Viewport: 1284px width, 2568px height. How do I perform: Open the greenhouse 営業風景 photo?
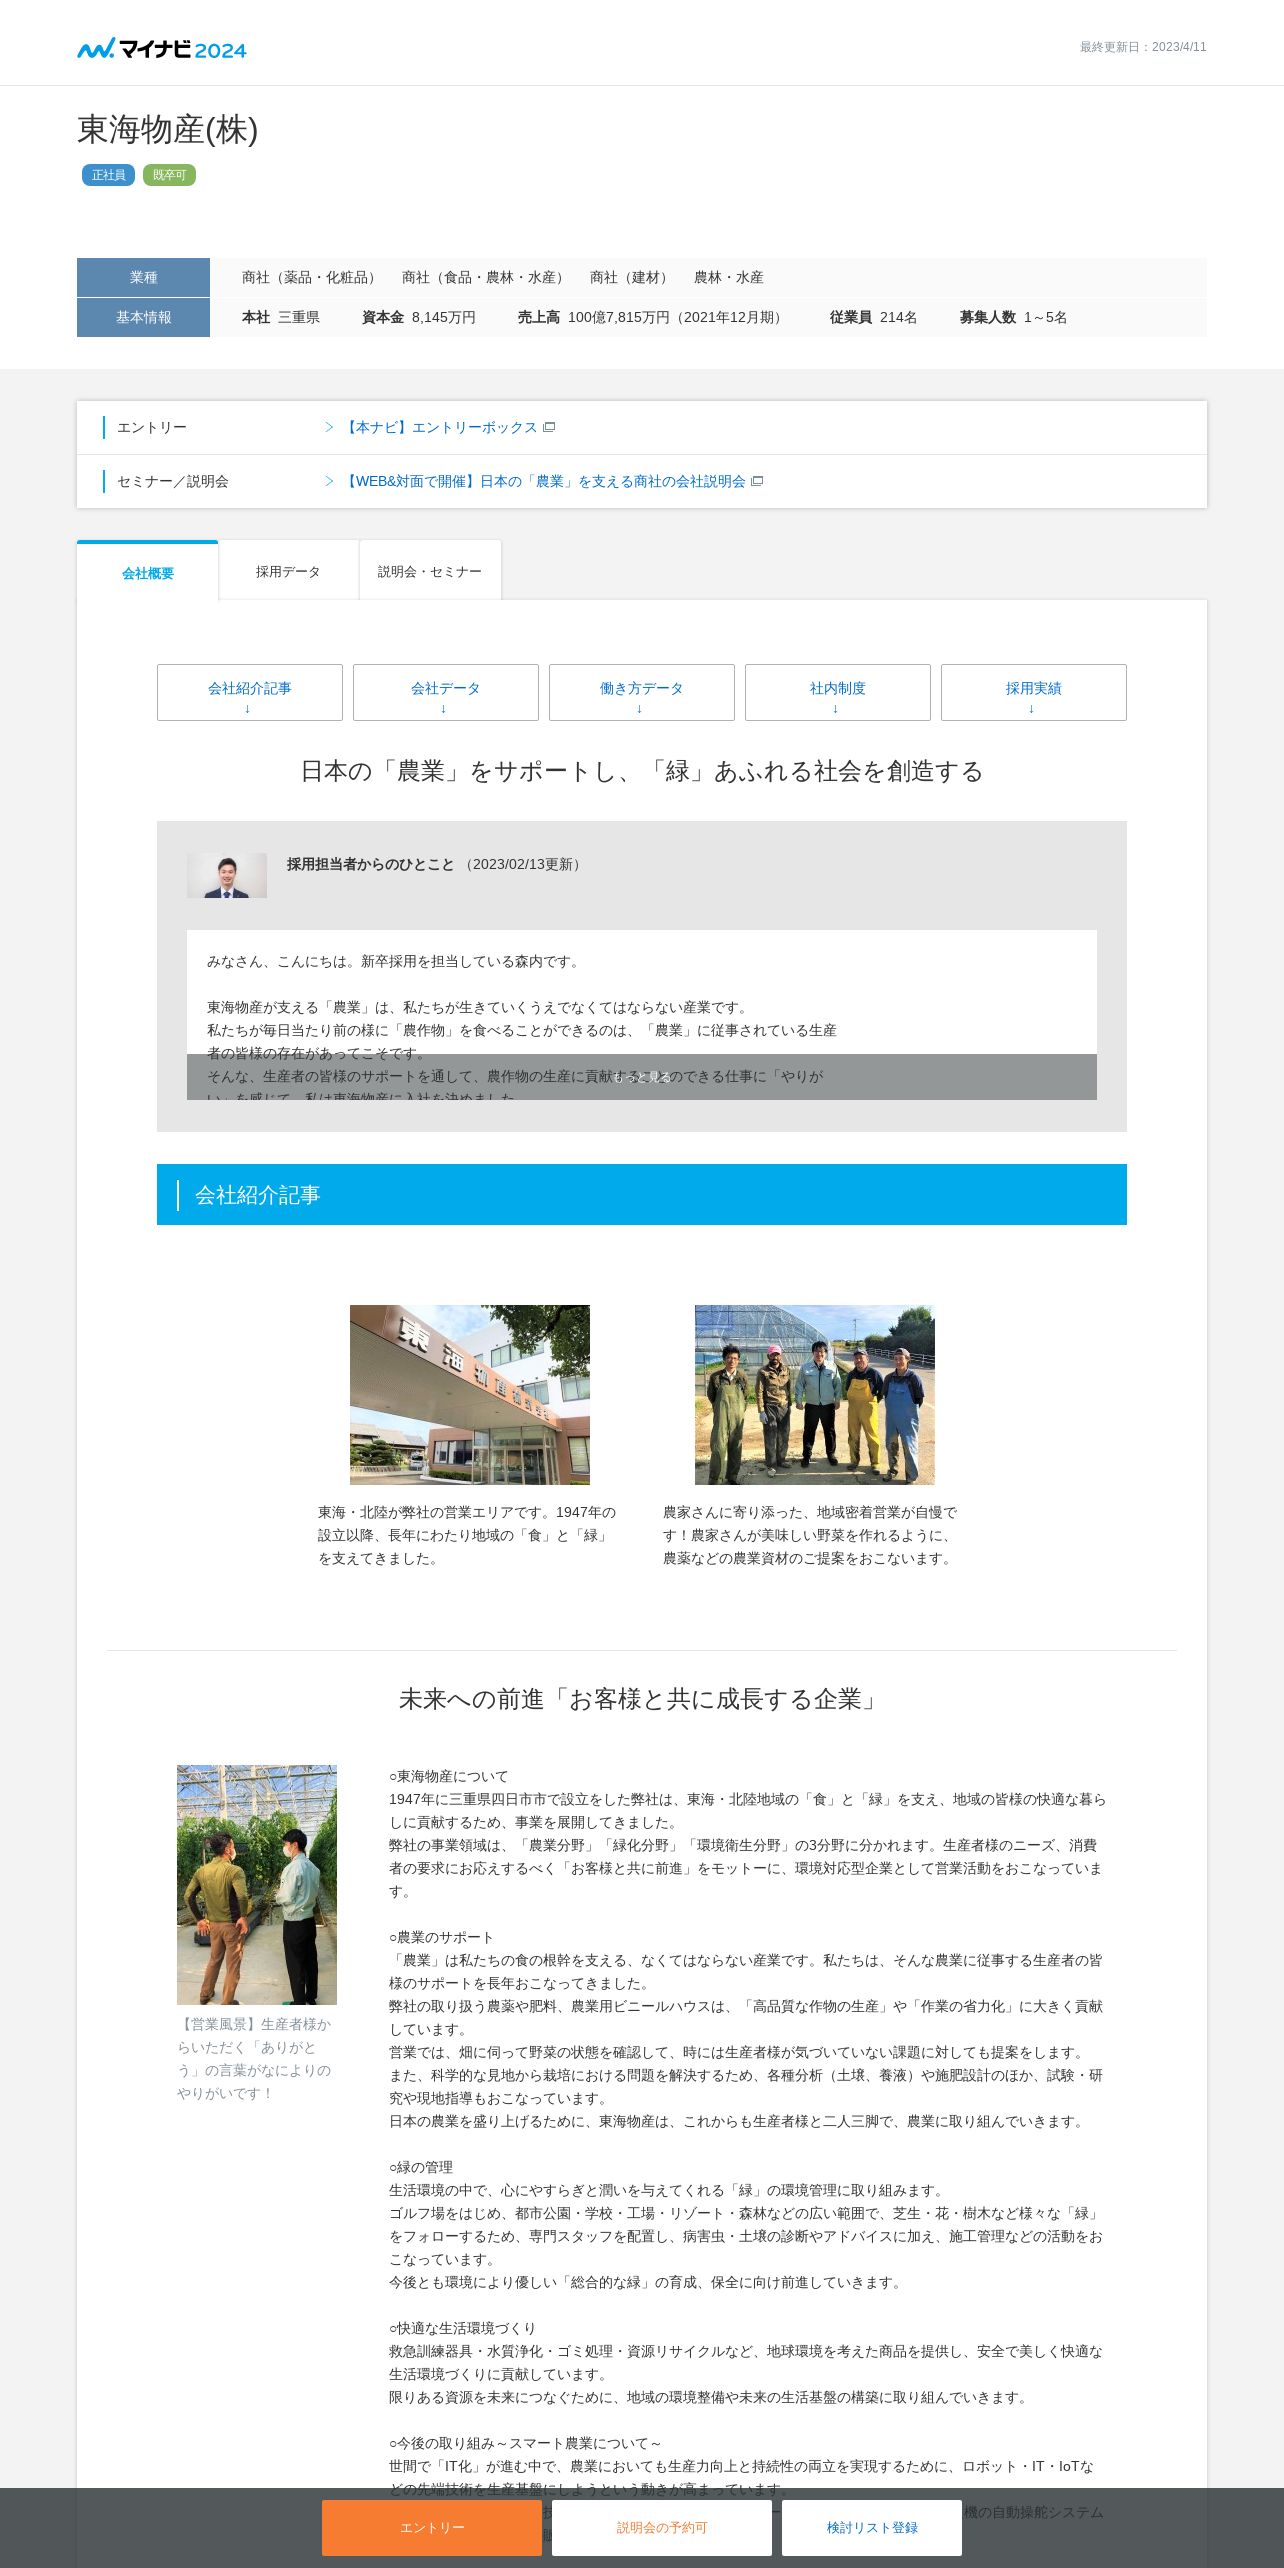(257, 1884)
